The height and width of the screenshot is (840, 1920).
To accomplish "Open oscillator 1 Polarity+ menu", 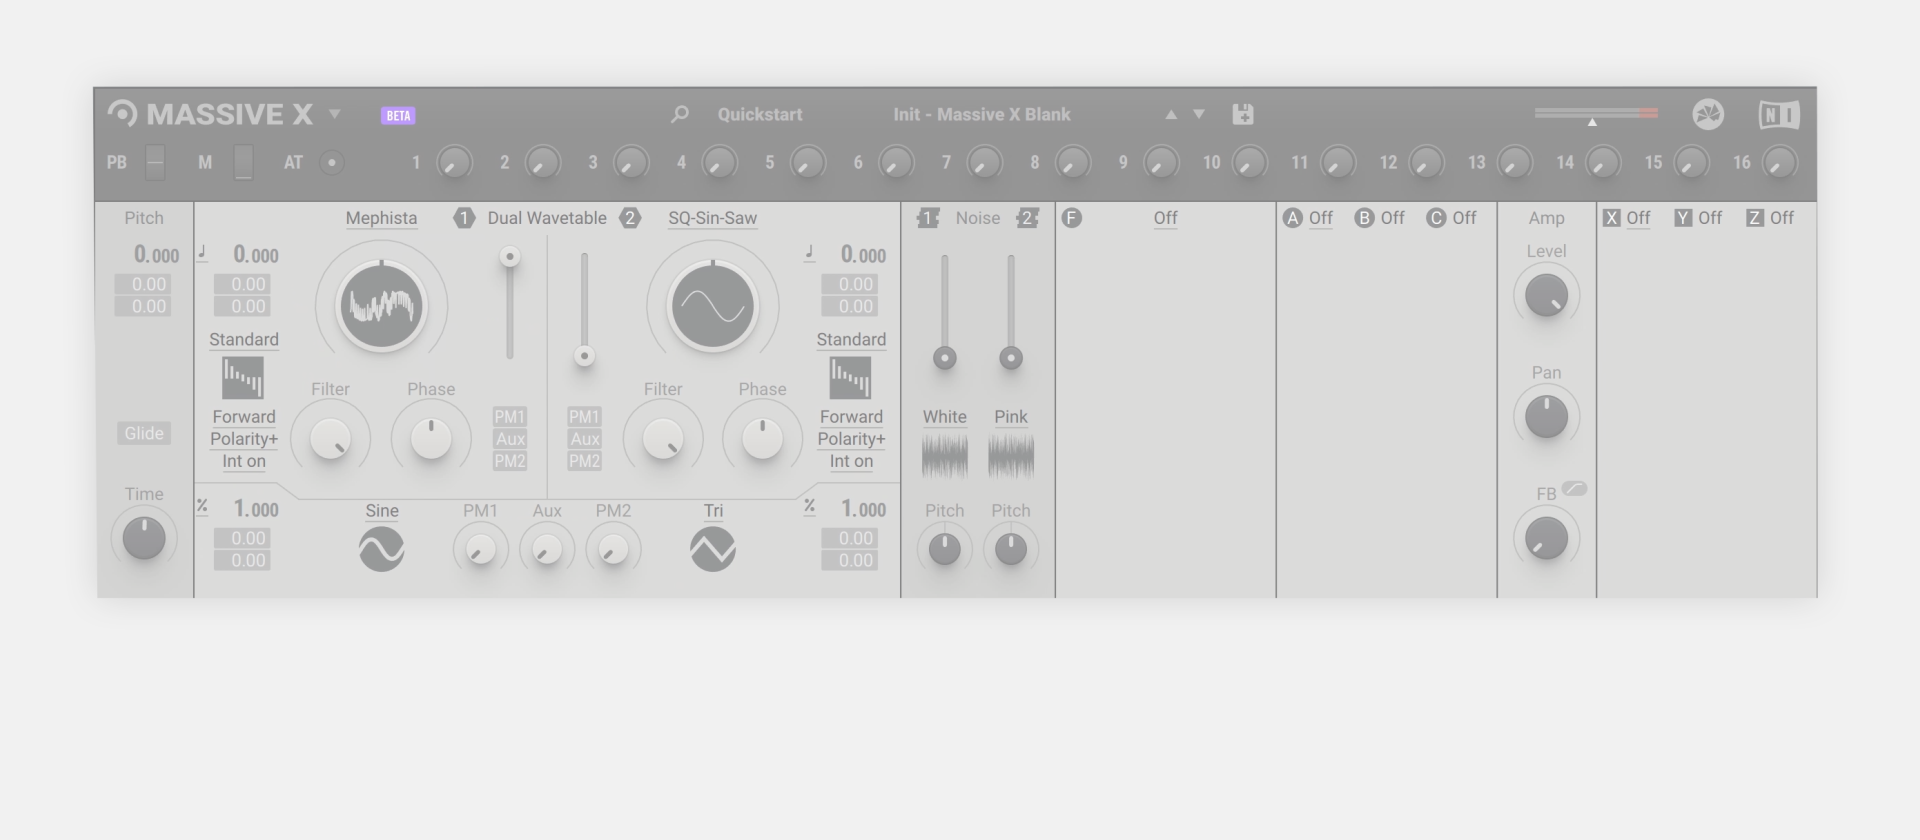I will [244, 439].
